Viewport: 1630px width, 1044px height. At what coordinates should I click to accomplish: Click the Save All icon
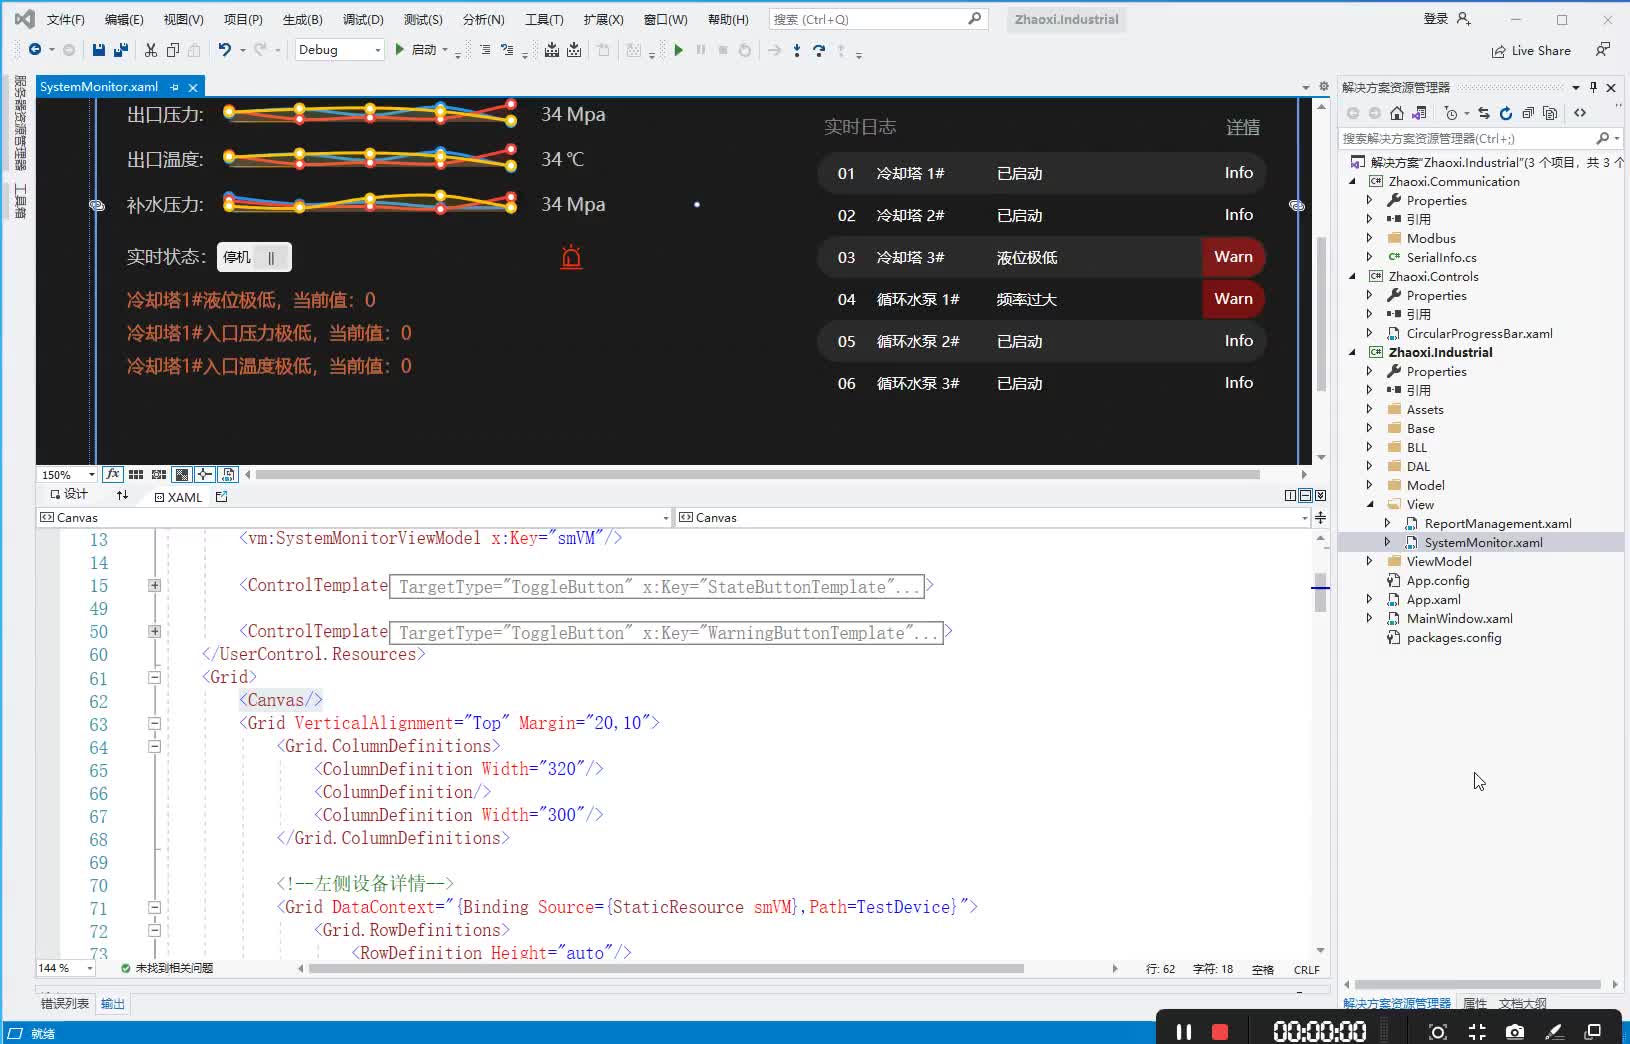tap(121, 50)
